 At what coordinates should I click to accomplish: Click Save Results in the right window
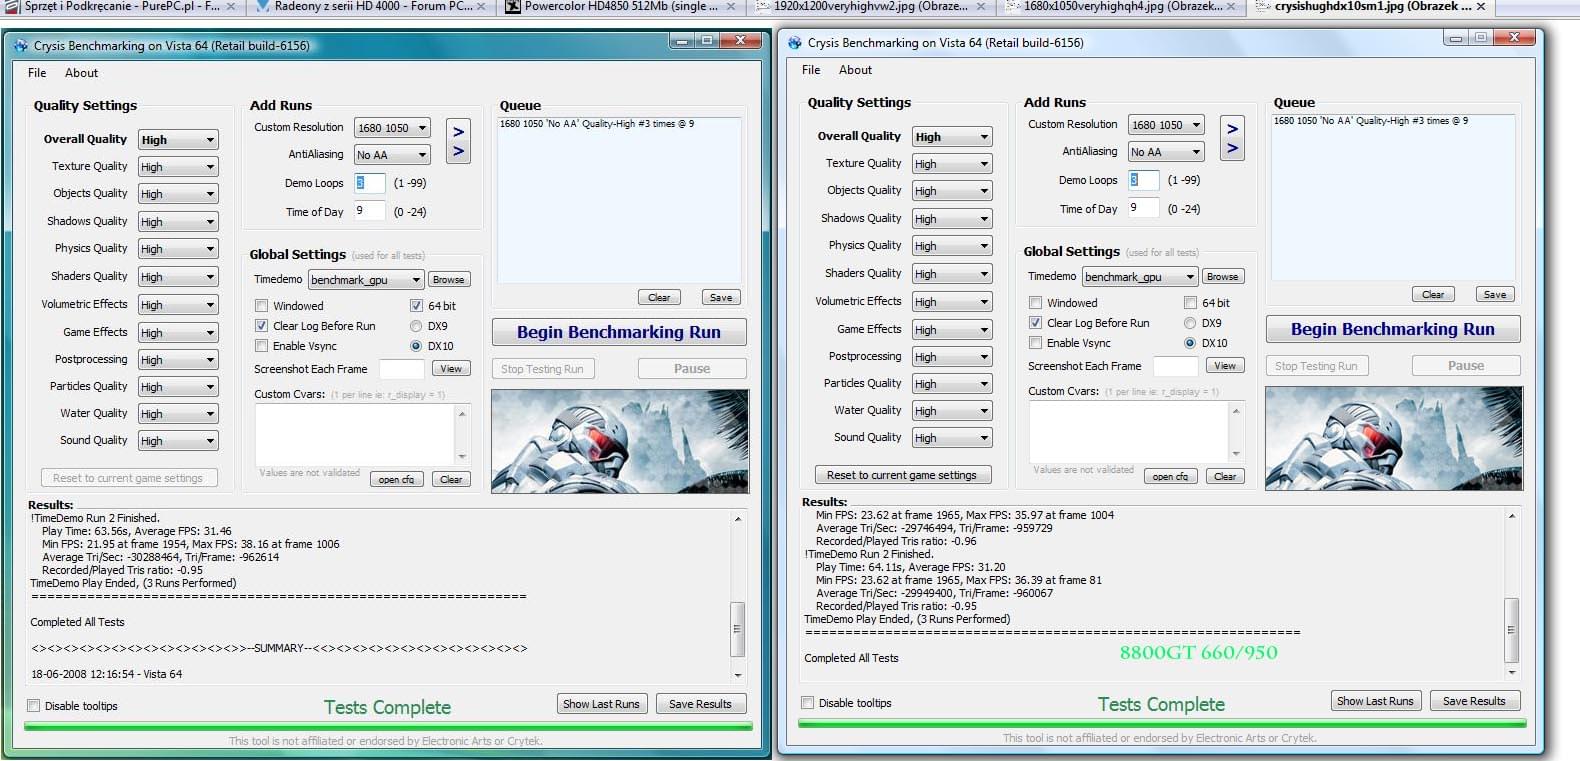pyautogui.click(x=1473, y=701)
